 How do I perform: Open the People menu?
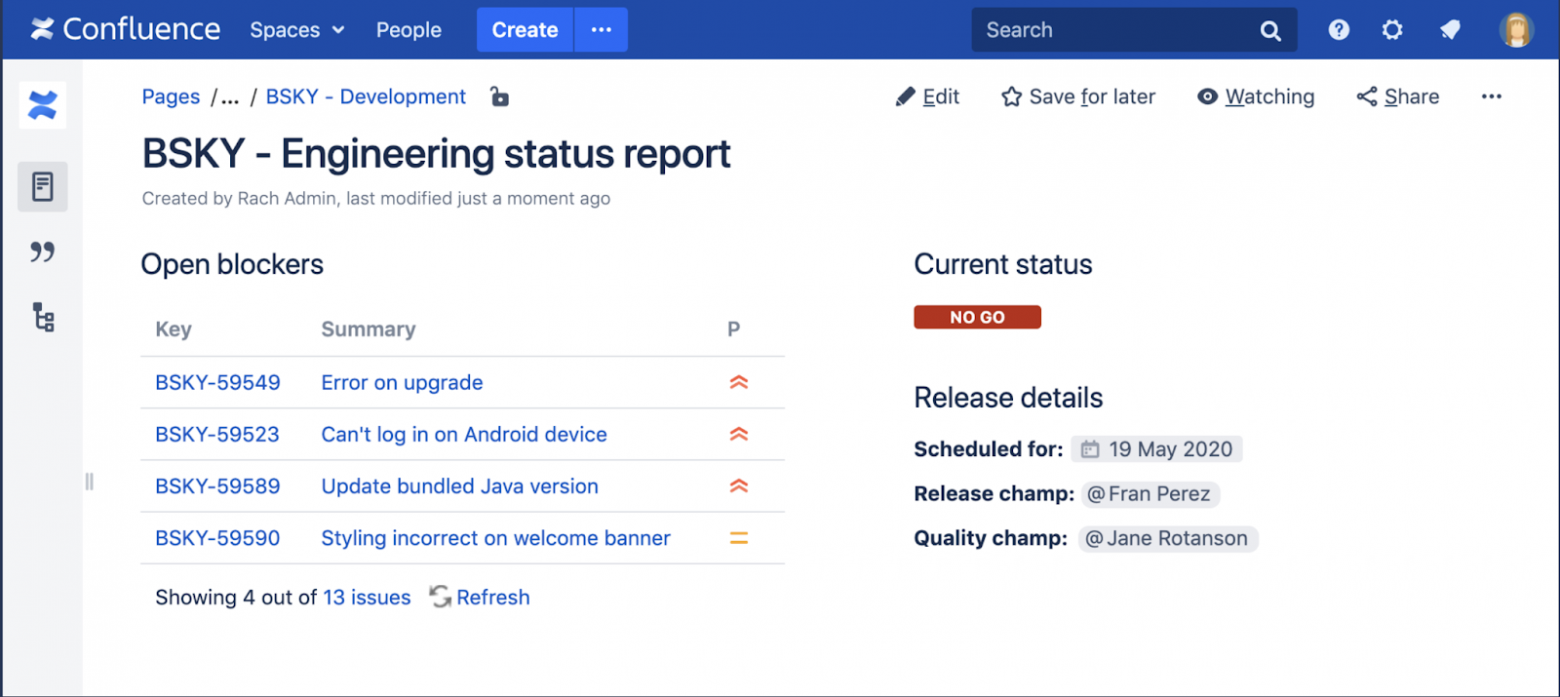tap(408, 30)
